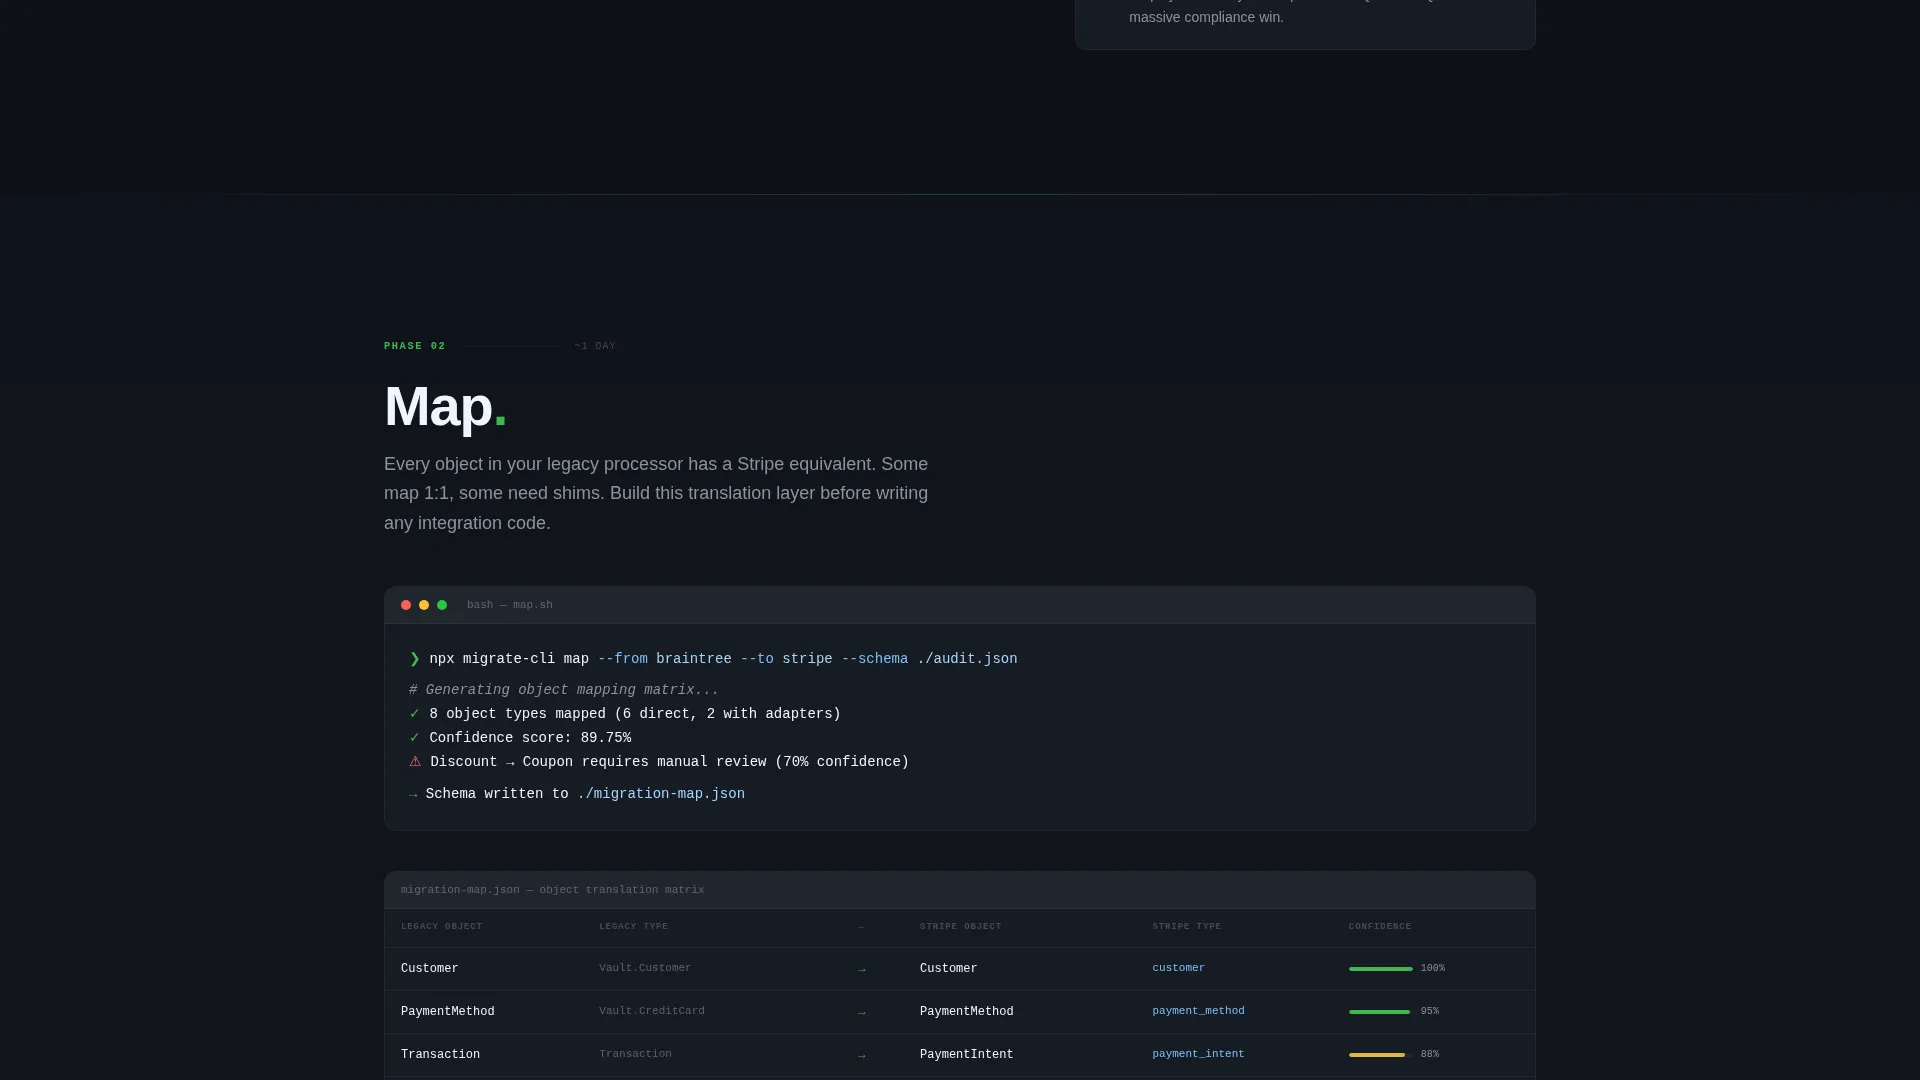Click '# Generating object mapping matrix...' comment
1920x1080 pixels.
pyautogui.click(x=564, y=690)
